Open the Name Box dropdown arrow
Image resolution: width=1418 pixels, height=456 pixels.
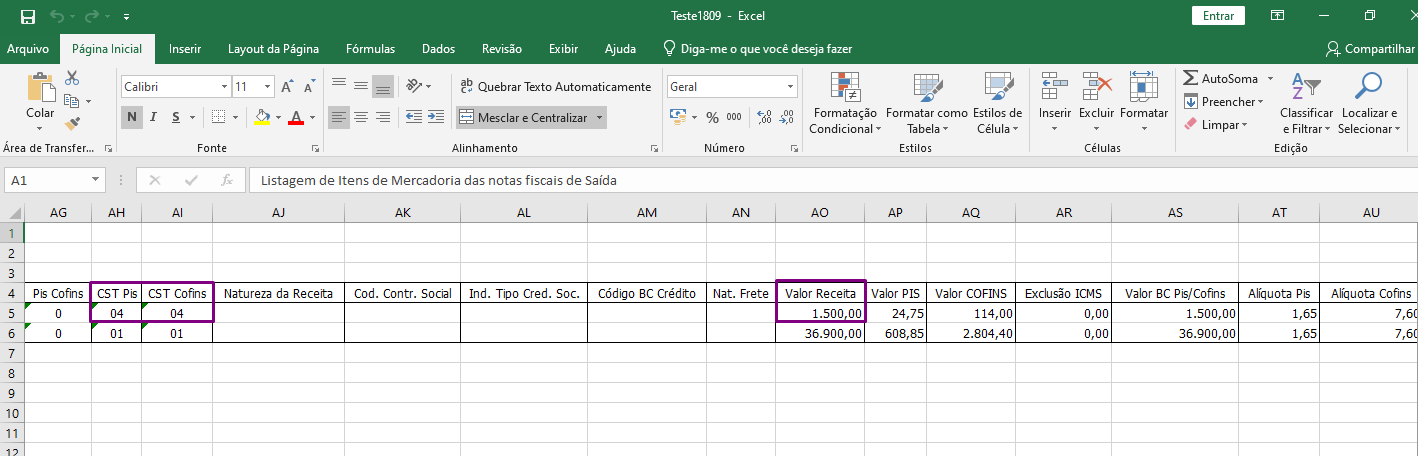[x=96, y=181]
